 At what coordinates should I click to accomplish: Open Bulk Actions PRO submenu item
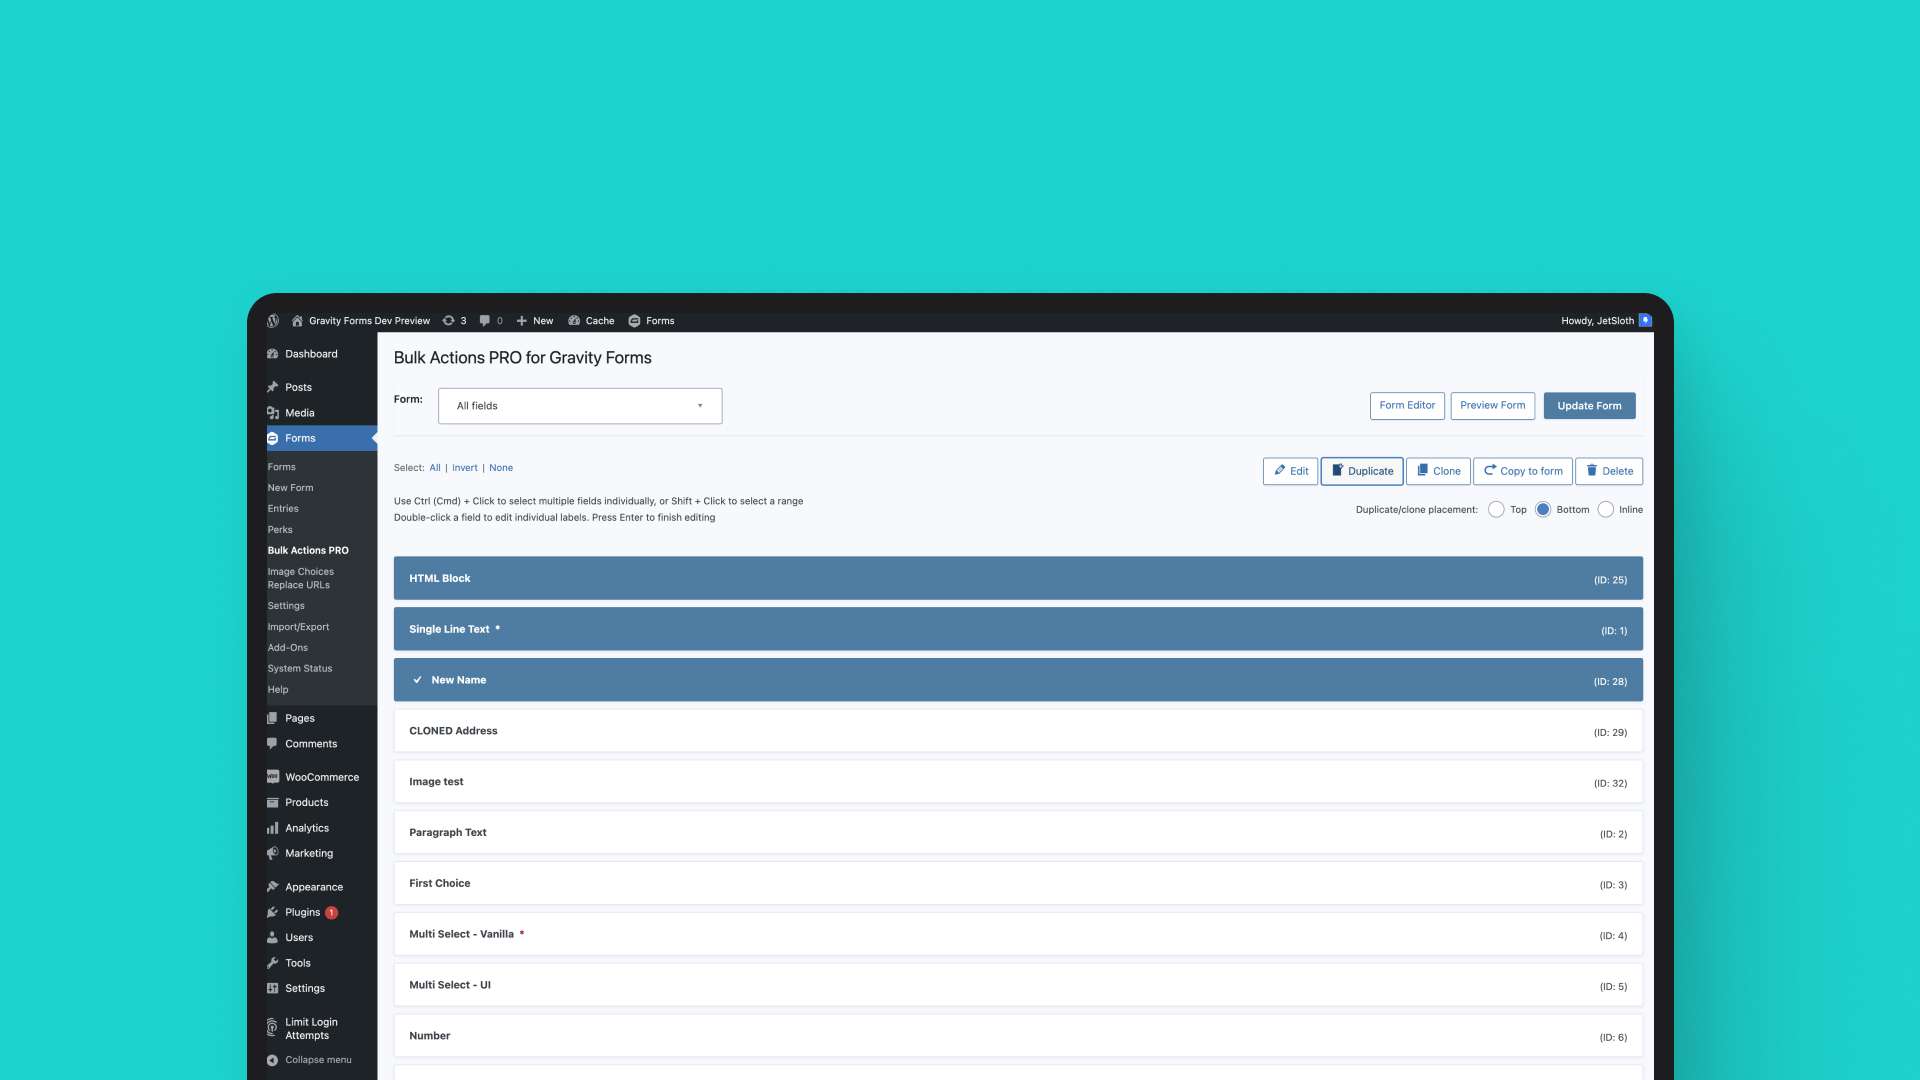[308, 551]
